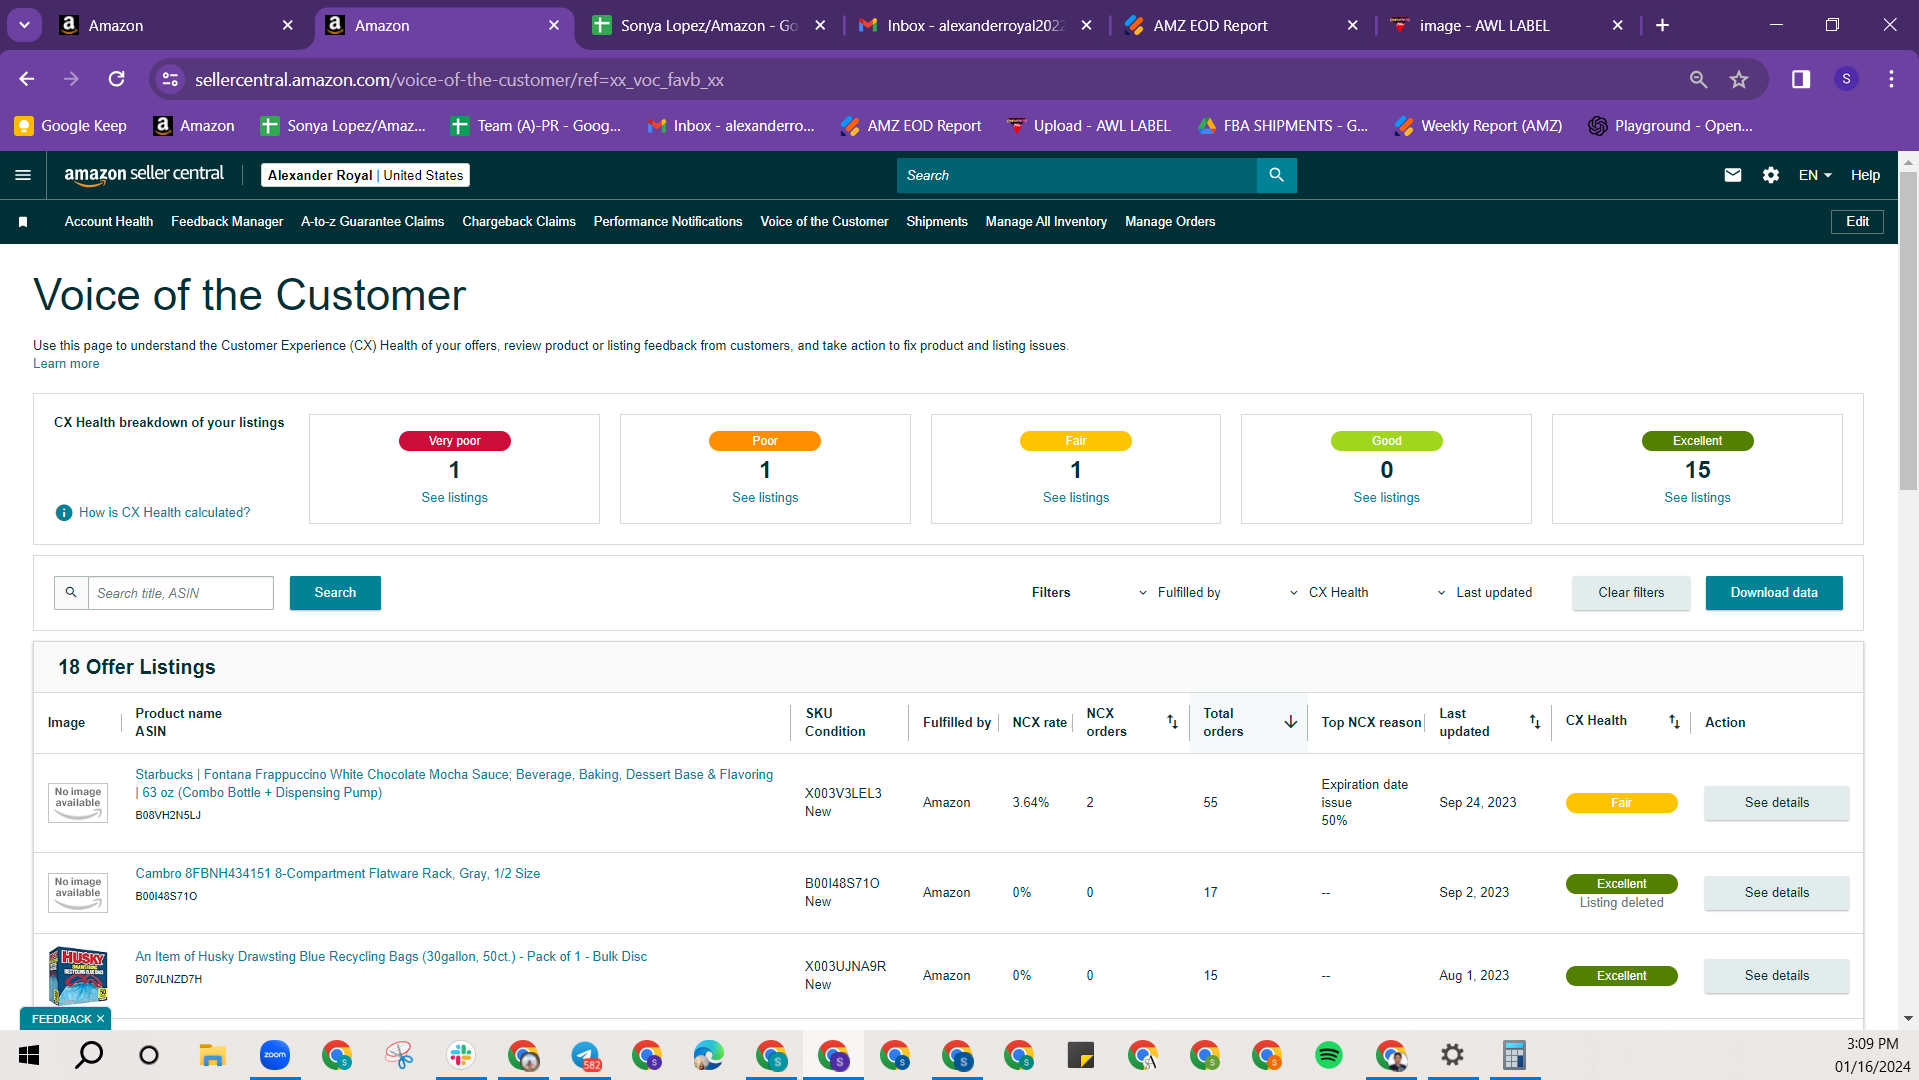The height and width of the screenshot is (1080, 1919).
Task: Open the Chrome profile avatar S
Action: pyautogui.click(x=1846, y=79)
